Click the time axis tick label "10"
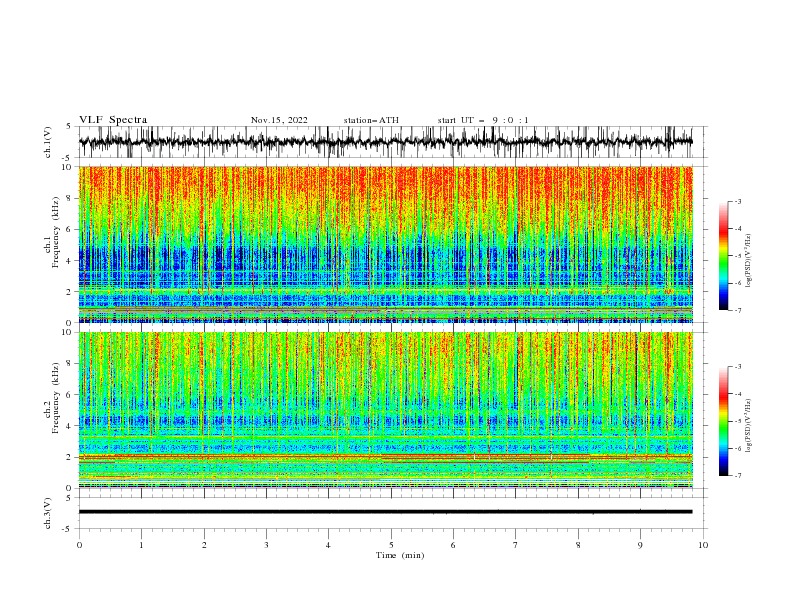792x612 pixels. (703, 545)
